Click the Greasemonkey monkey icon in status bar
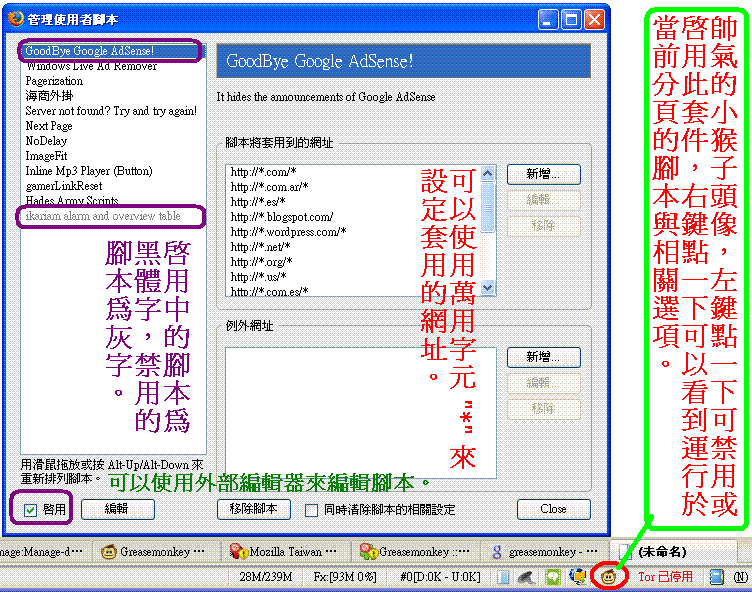Viewport: 752px width, 592px height. [609, 576]
